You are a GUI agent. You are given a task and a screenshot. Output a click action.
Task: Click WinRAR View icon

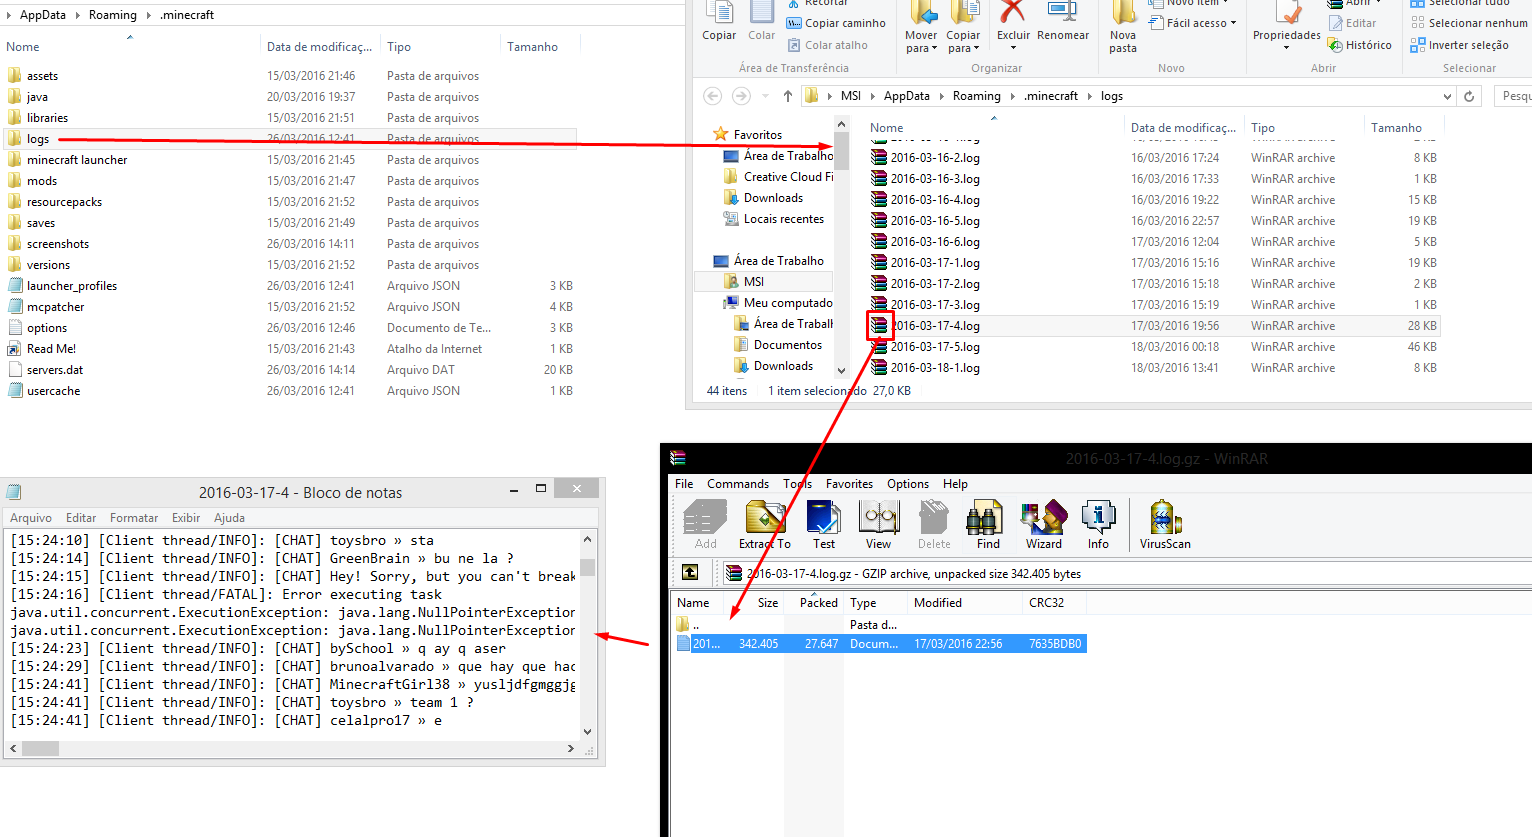click(x=879, y=524)
